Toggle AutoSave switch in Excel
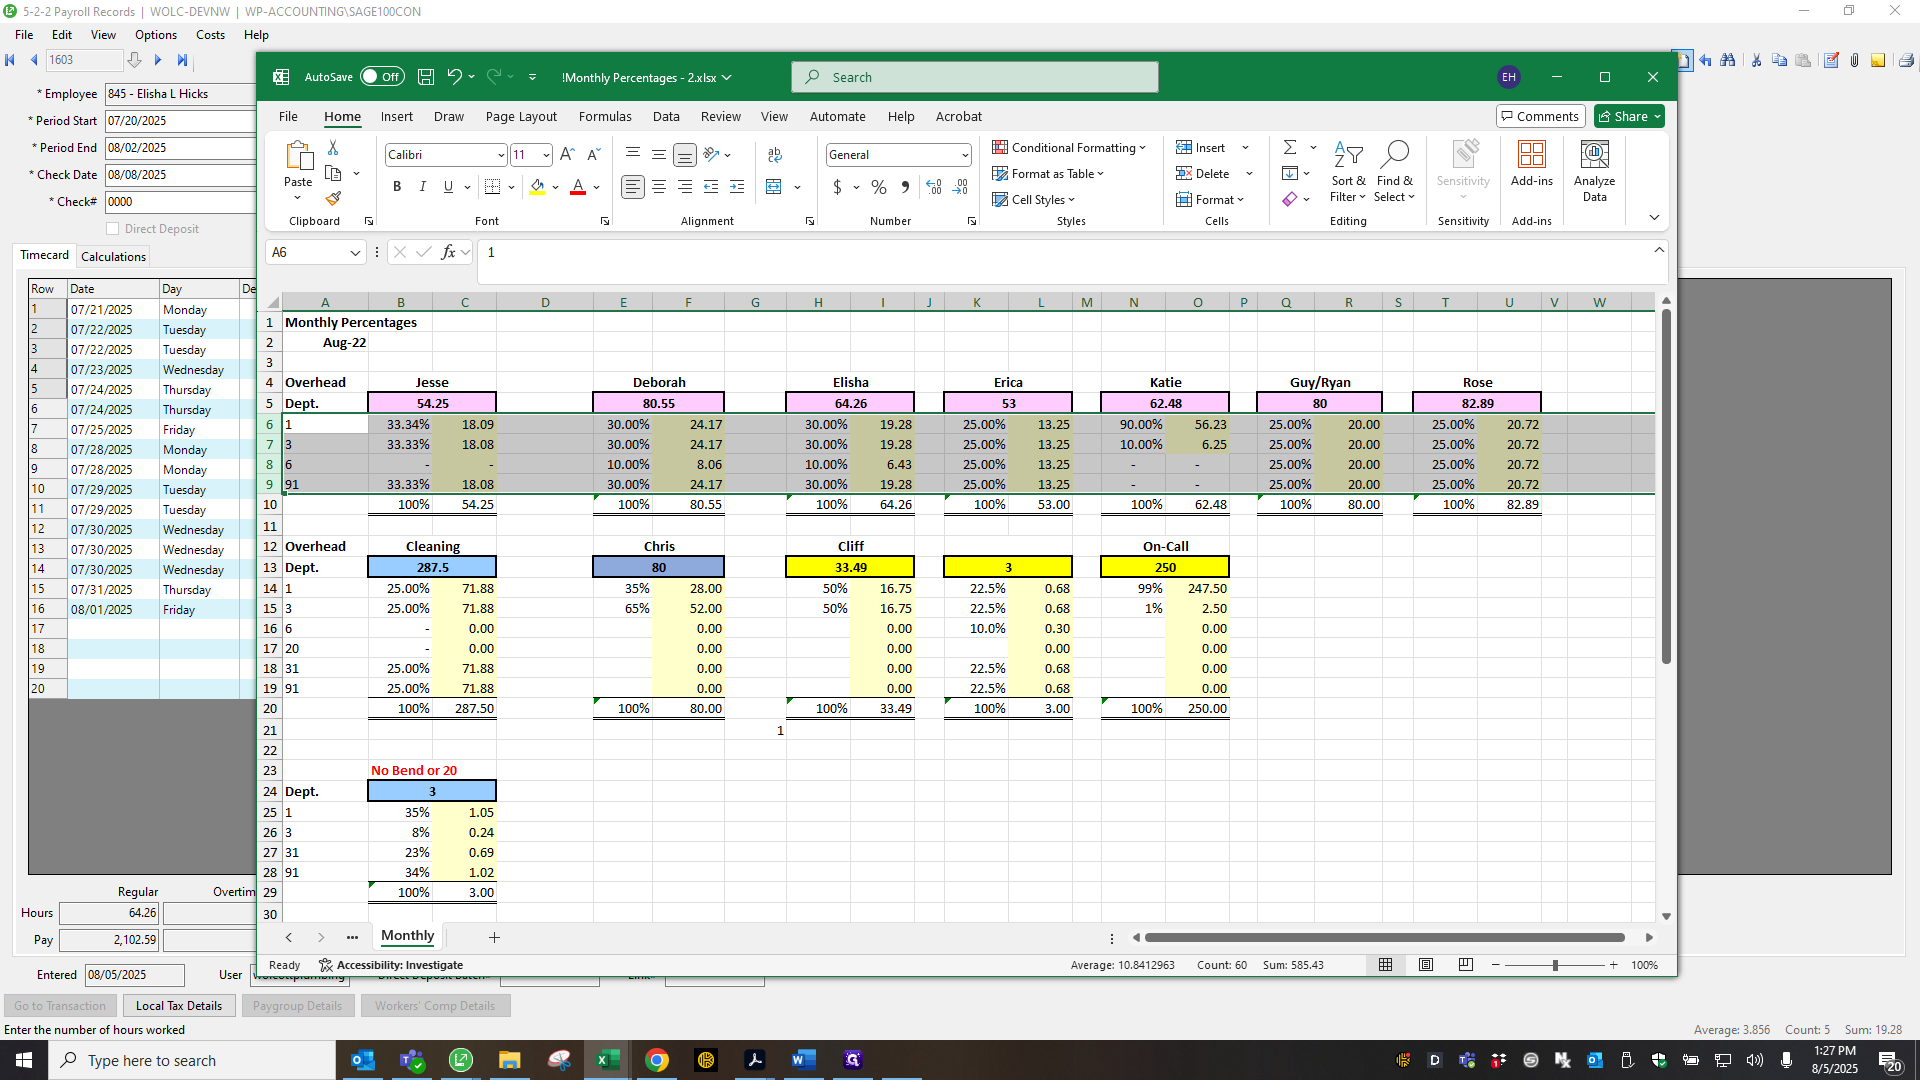Screen dimensions: 1920x1080 [382, 77]
